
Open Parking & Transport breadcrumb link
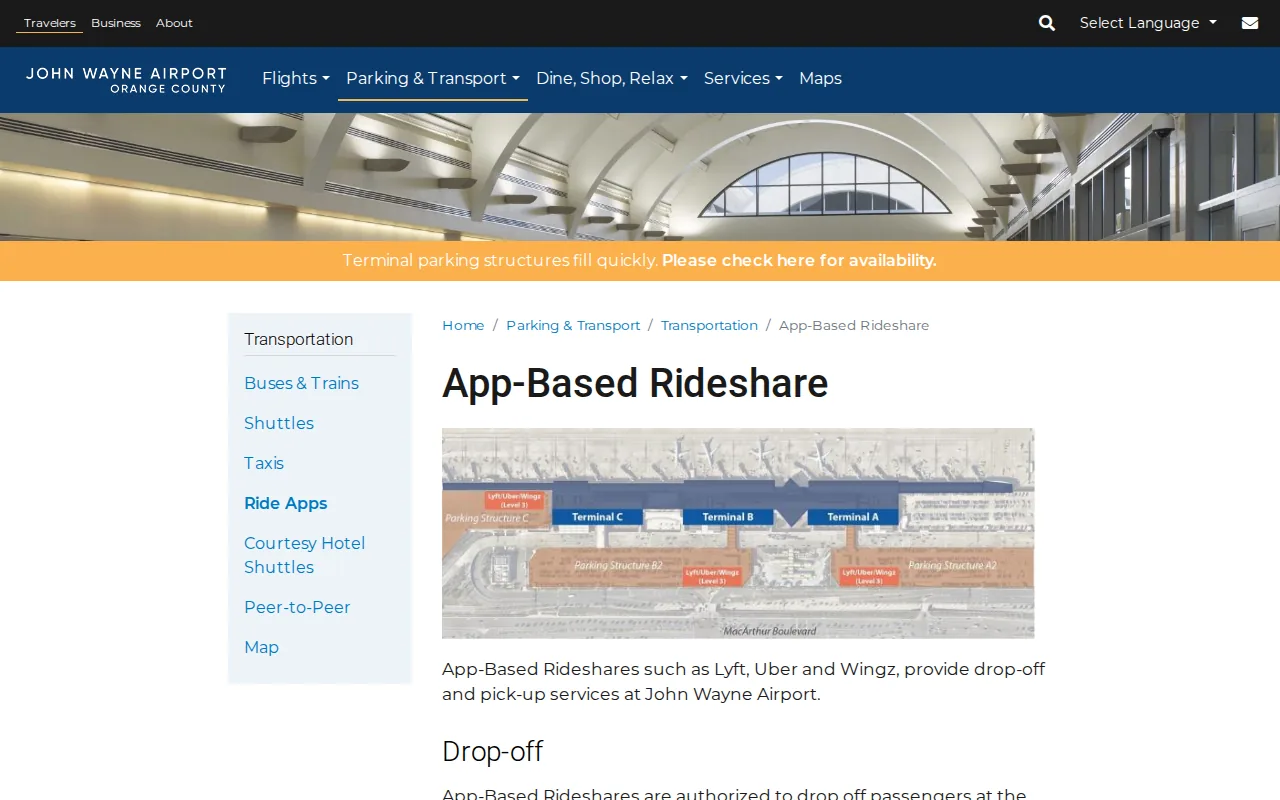[573, 326]
